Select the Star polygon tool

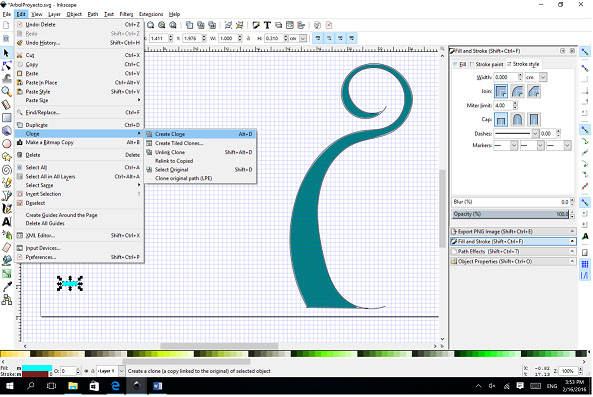pyautogui.click(x=6, y=157)
